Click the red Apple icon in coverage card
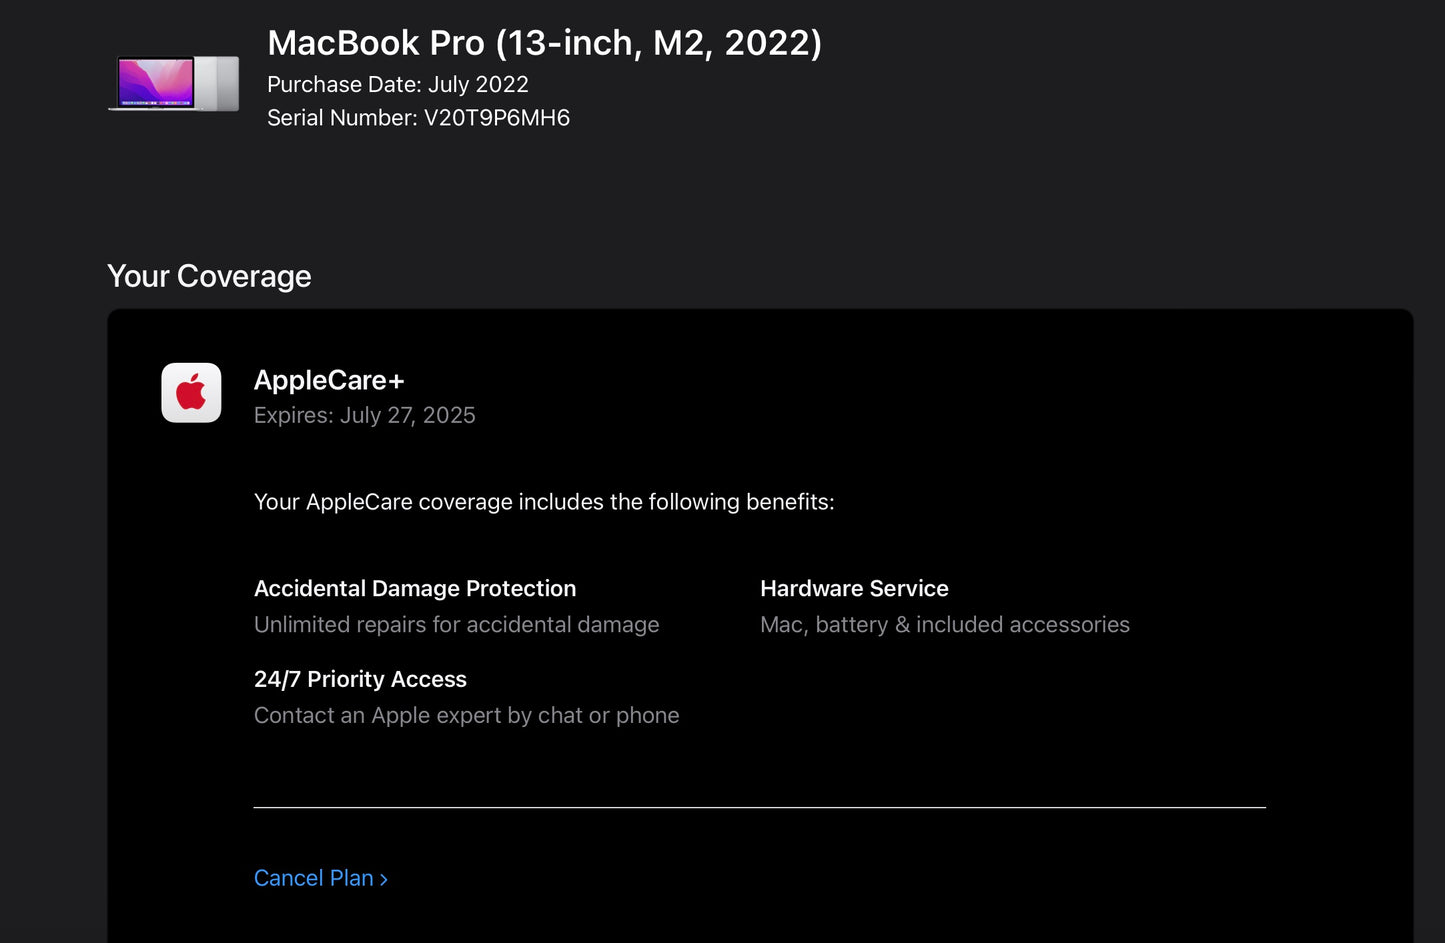Viewport: 1445px width, 943px height. click(191, 392)
